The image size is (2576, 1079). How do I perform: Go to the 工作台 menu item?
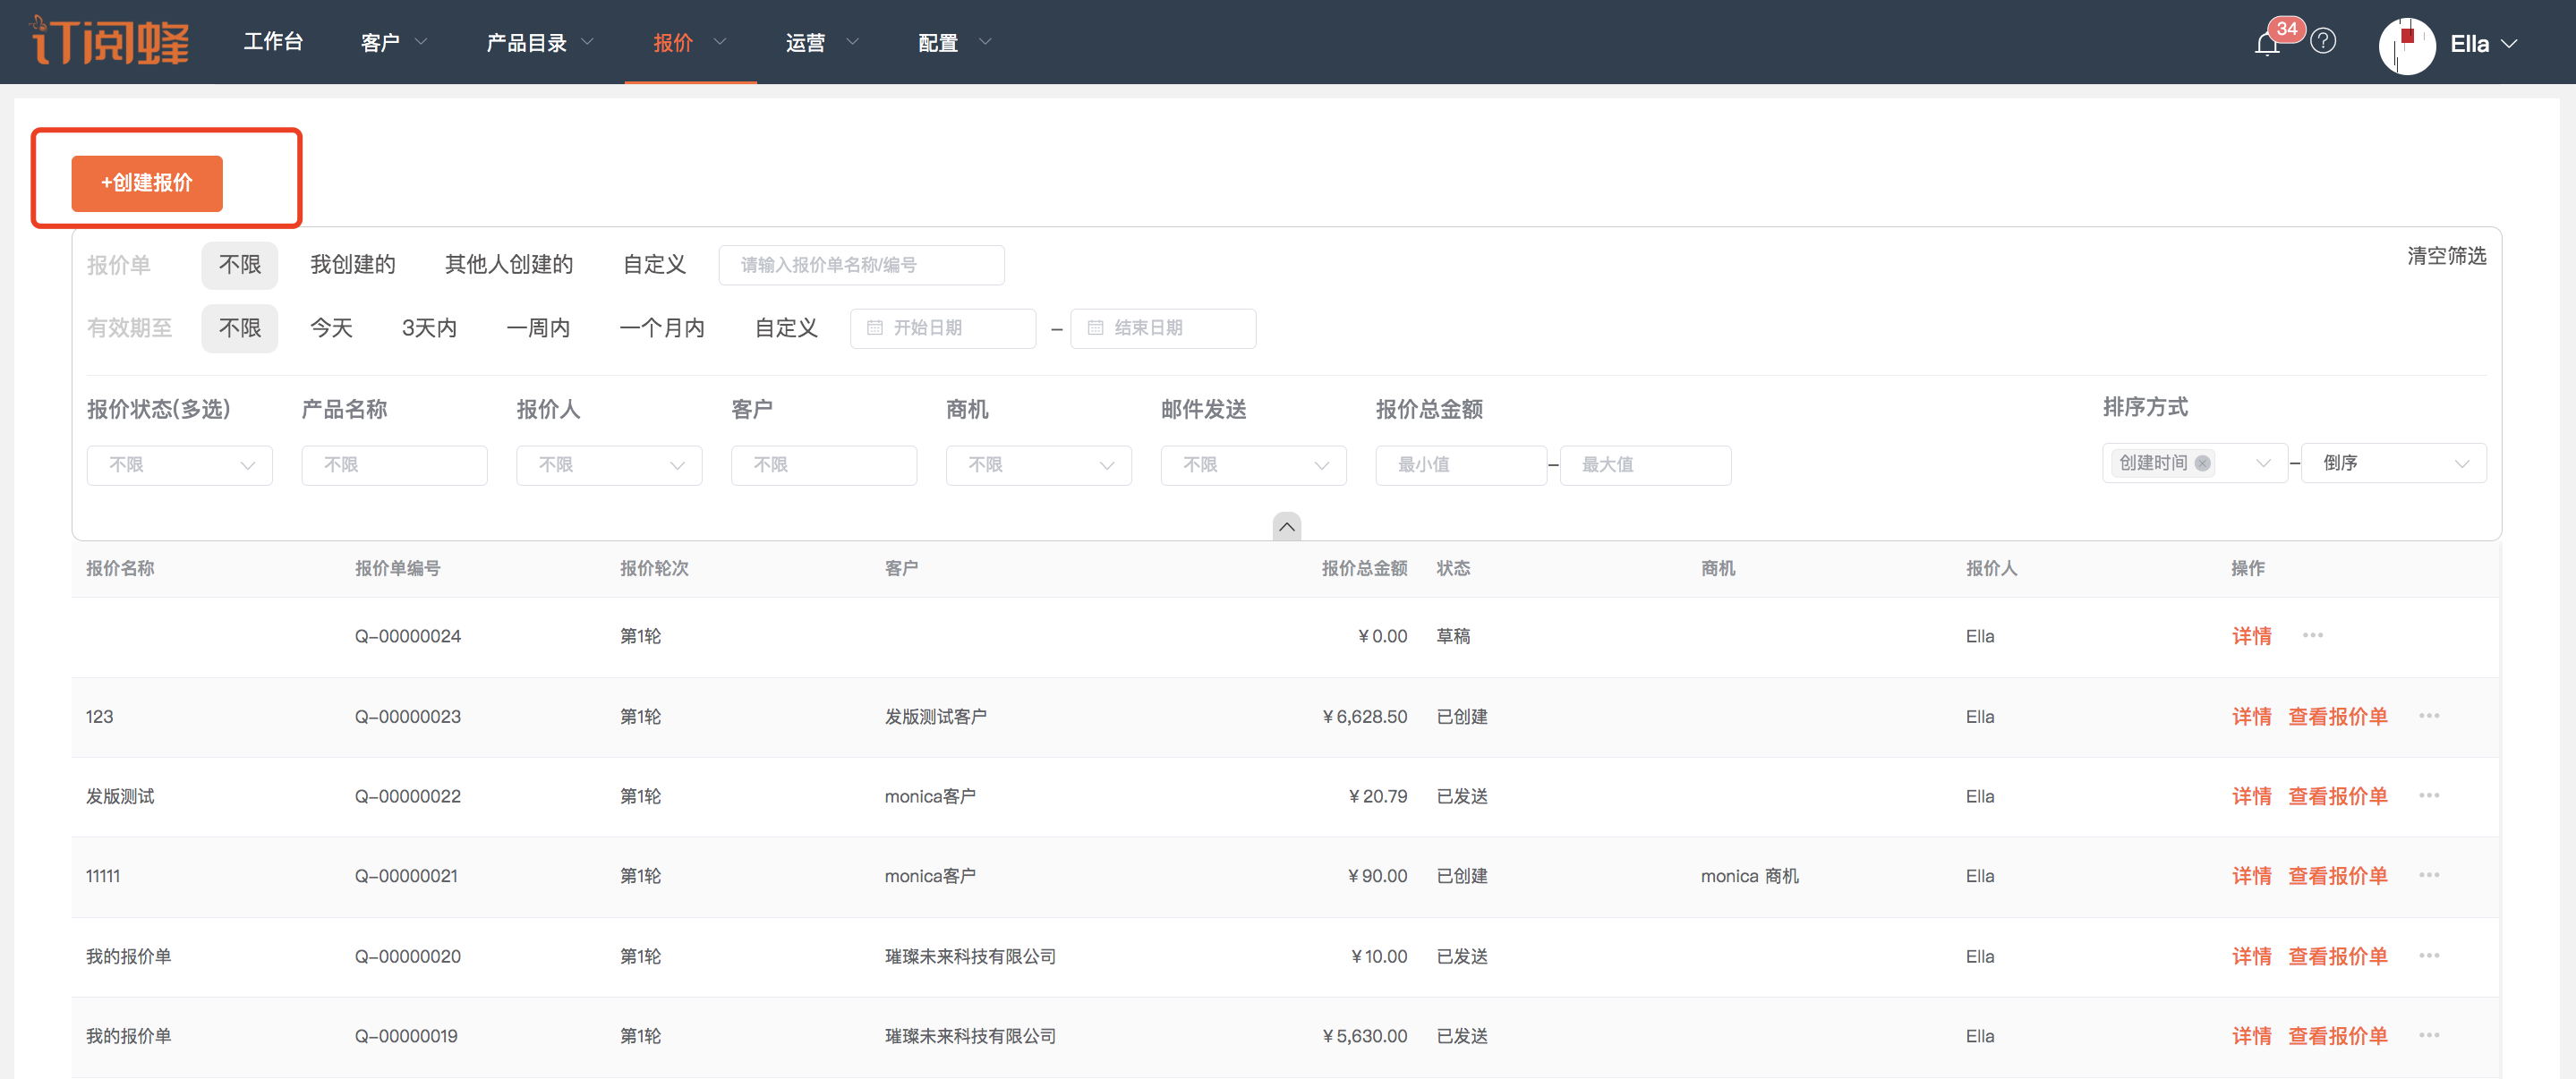pos(272,42)
